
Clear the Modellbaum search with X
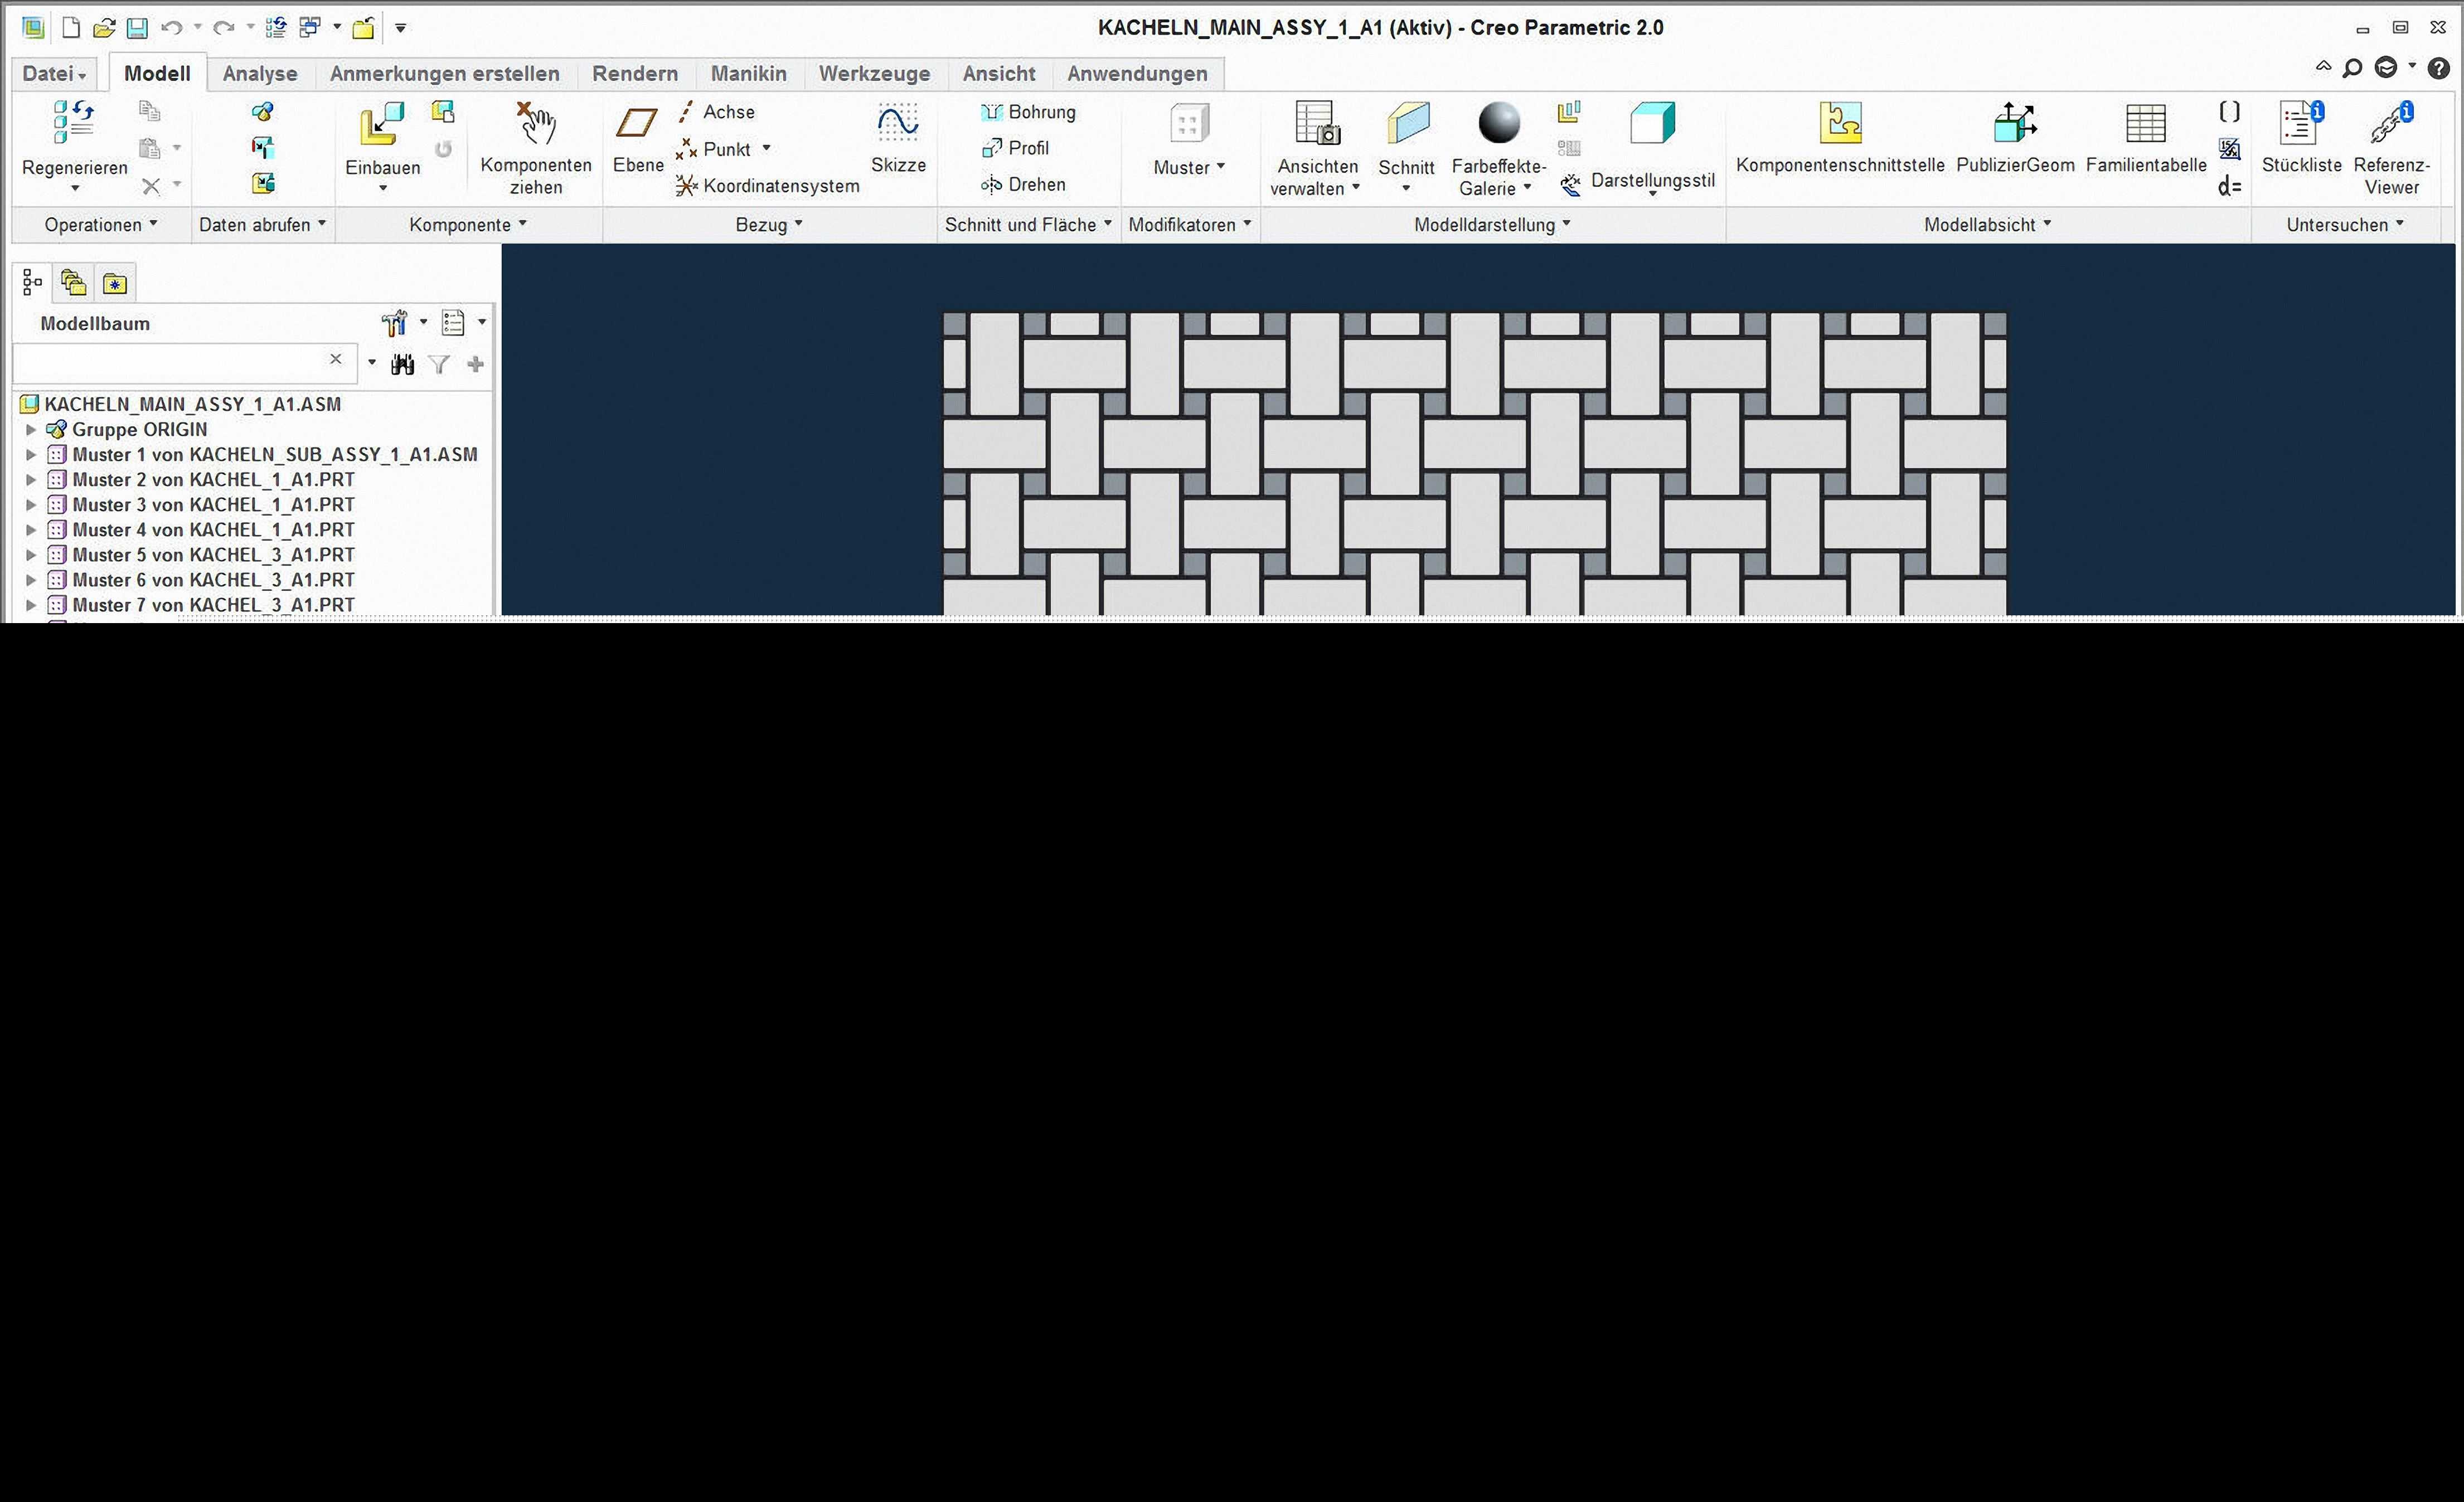click(336, 359)
